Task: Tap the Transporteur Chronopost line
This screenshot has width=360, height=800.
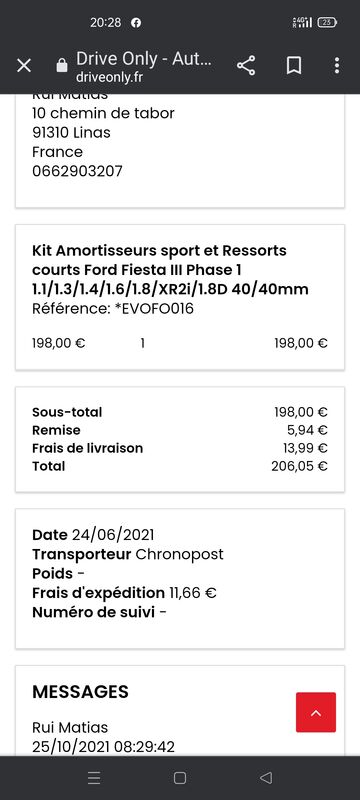Action: [x=128, y=554]
